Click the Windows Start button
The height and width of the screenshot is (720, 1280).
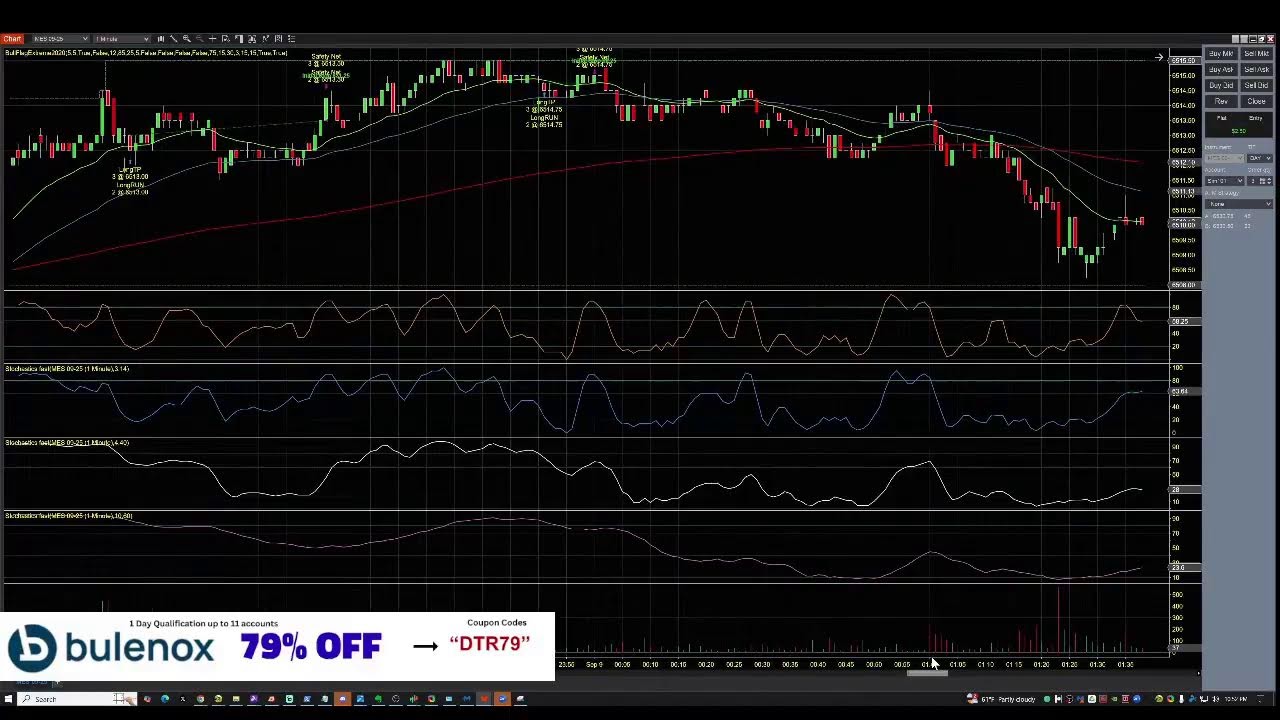click(x=9, y=699)
